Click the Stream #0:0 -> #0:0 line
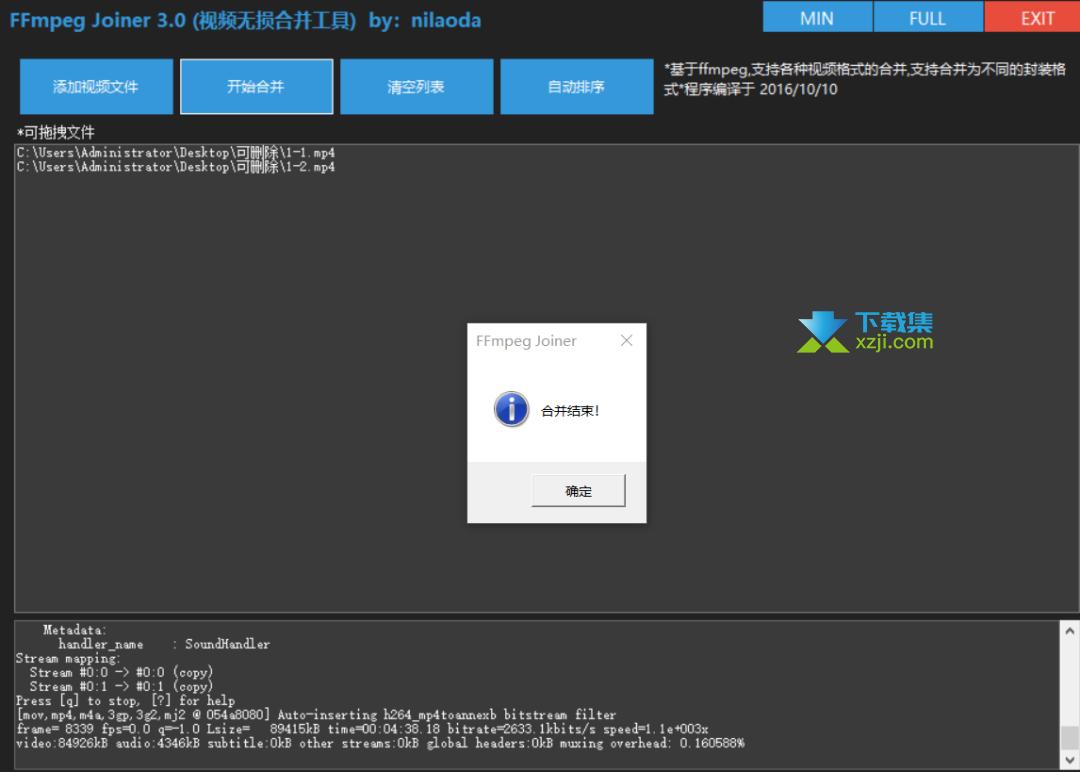The image size is (1080, 772). [x=121, y=672]
